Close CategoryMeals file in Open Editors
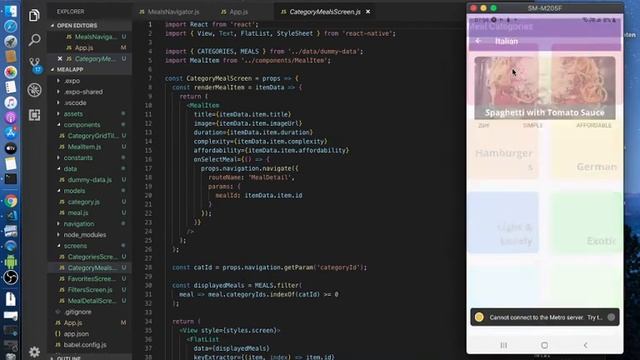640x360 pixels. click(60, 59)
